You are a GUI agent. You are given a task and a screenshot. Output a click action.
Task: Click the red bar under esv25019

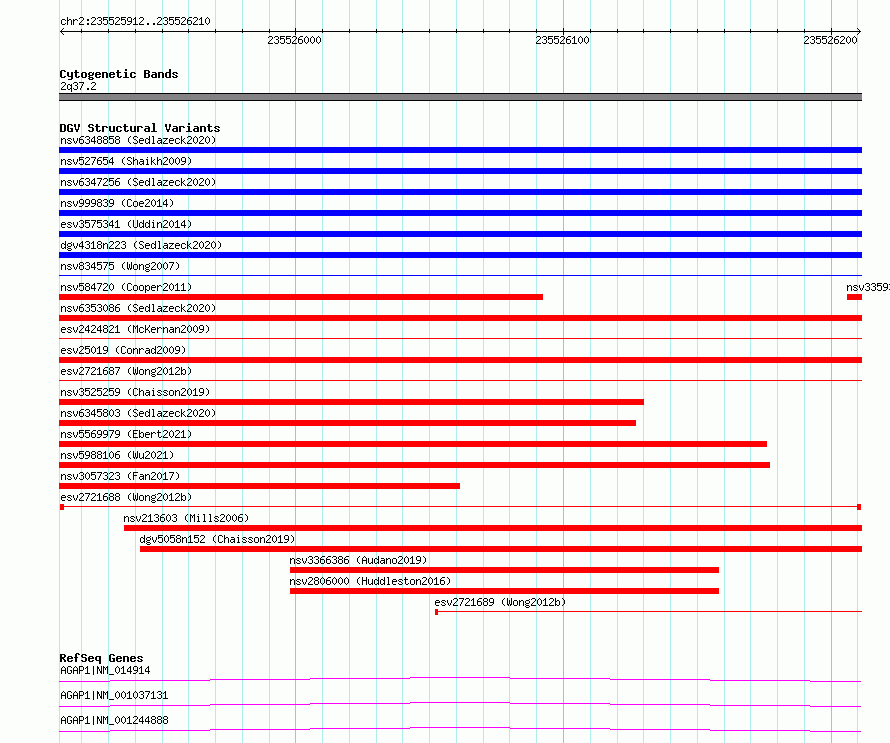[460, 360]
